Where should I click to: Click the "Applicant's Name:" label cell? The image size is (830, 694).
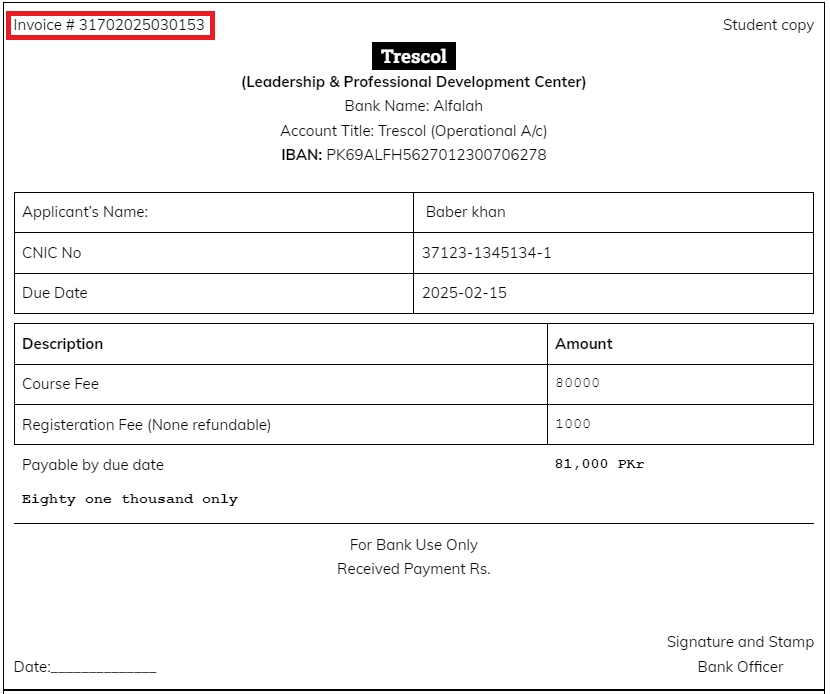tap(214, 212)
